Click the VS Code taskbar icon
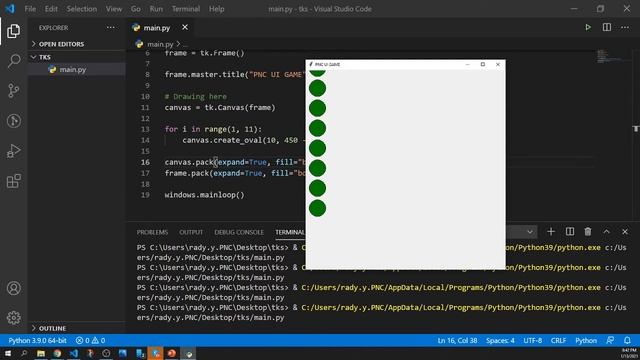This screenshot has height=360, width=640. [x=73, y=353]
